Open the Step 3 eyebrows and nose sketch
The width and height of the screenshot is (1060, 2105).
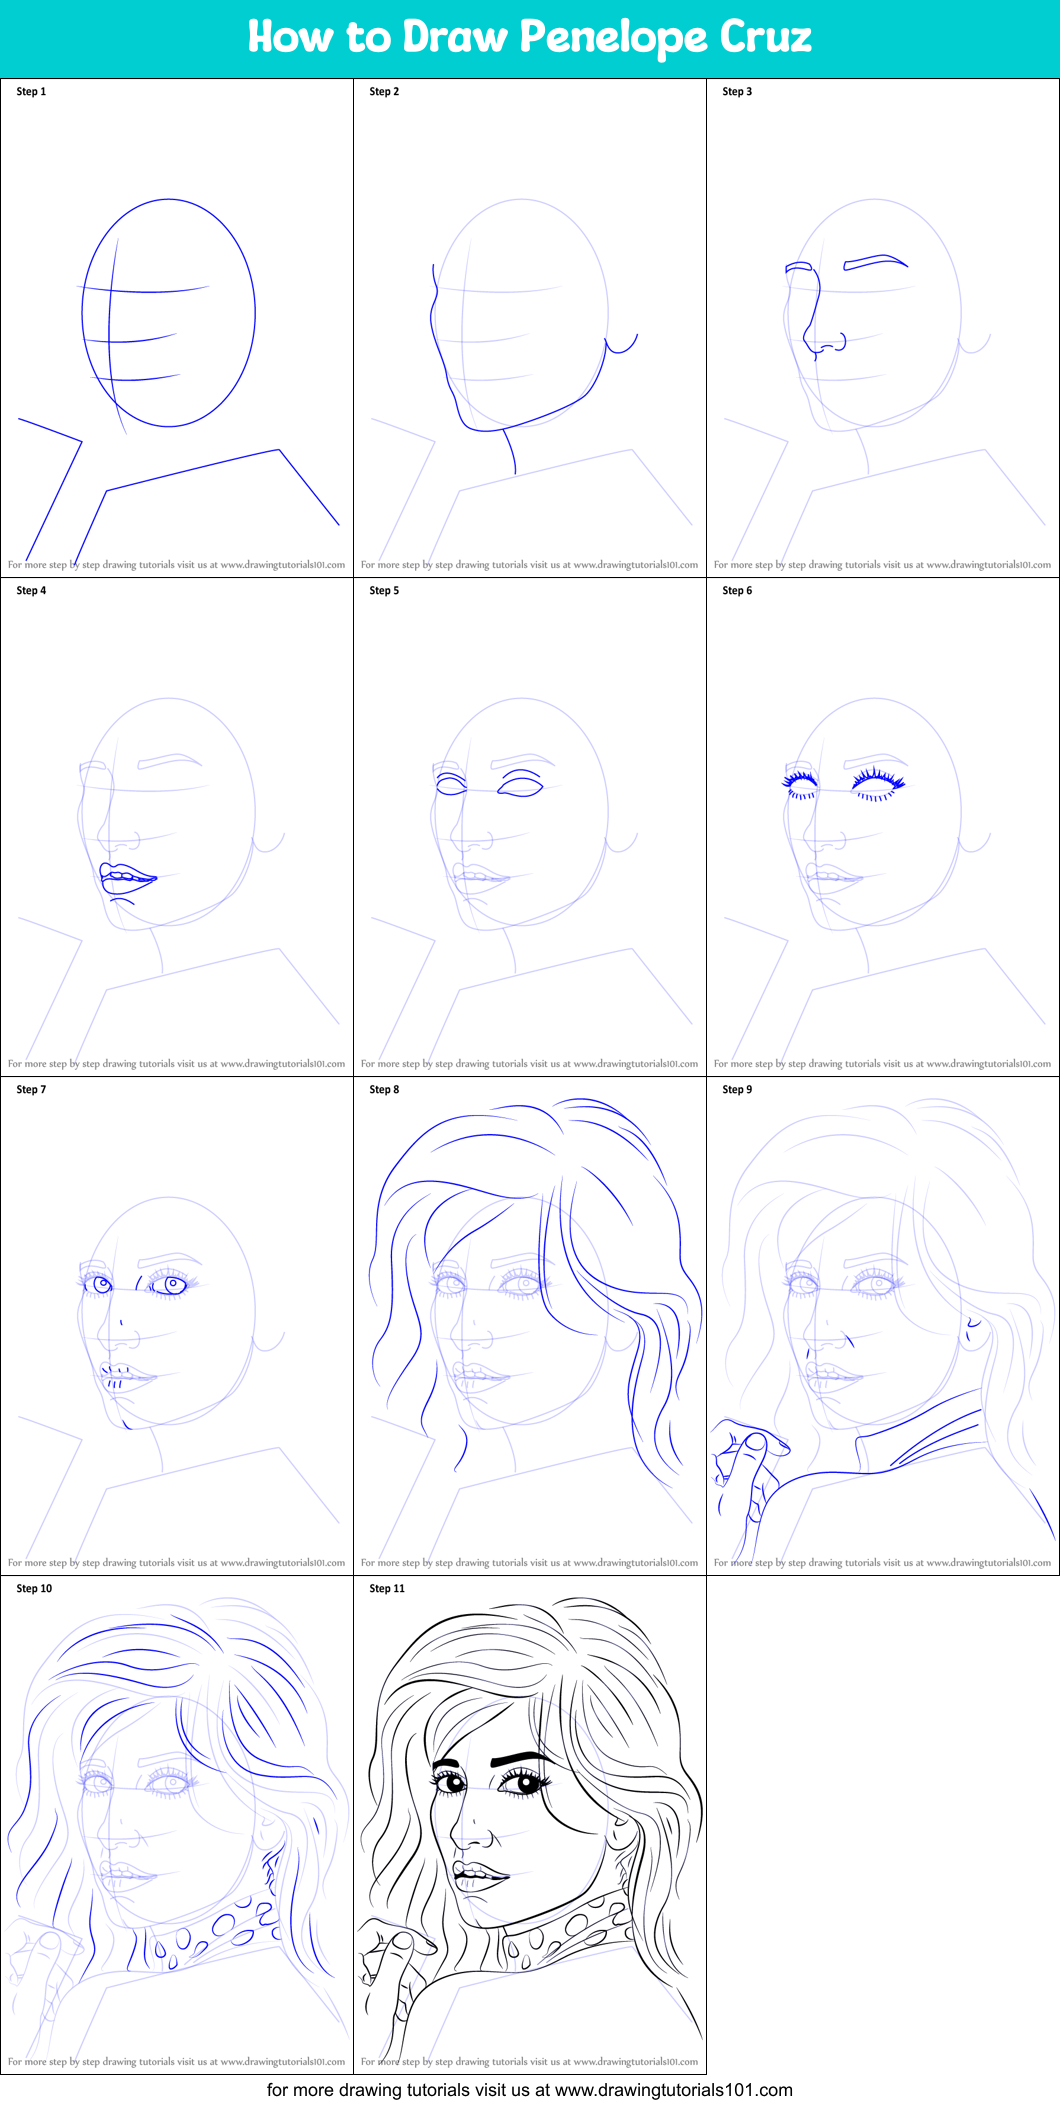(883, 330)
